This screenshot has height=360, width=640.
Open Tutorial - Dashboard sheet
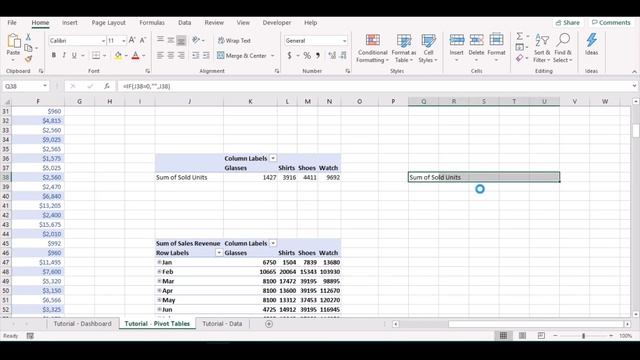coord(82,323)
